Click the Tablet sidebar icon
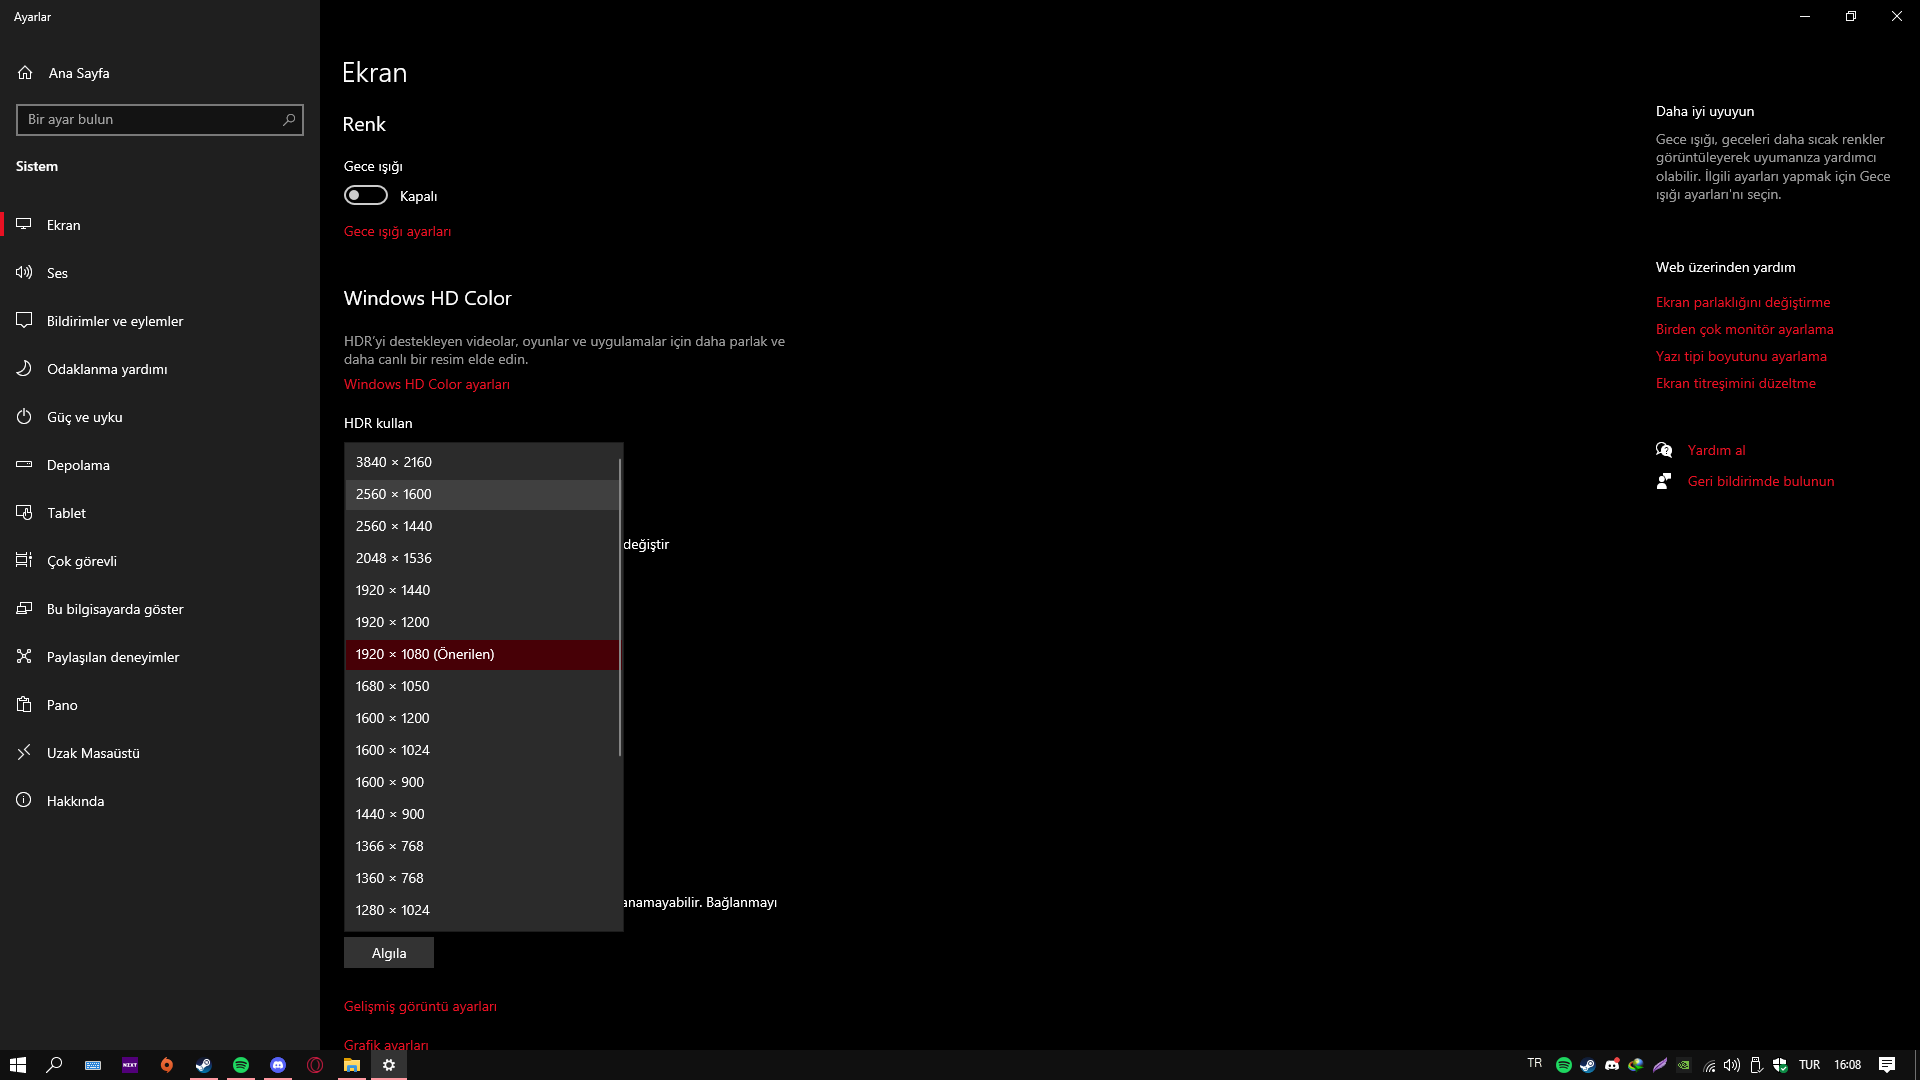The image size is (1920, 1080). pos(24,512)
